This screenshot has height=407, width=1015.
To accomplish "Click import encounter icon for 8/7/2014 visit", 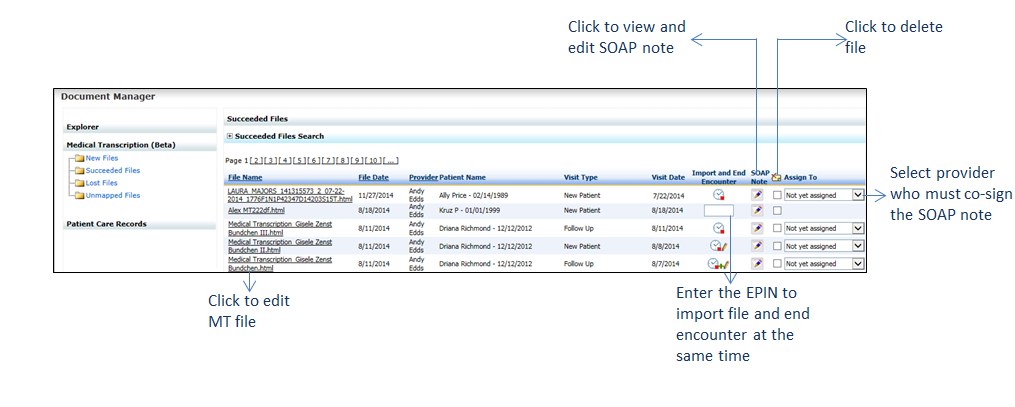I will tap(716, 264).
